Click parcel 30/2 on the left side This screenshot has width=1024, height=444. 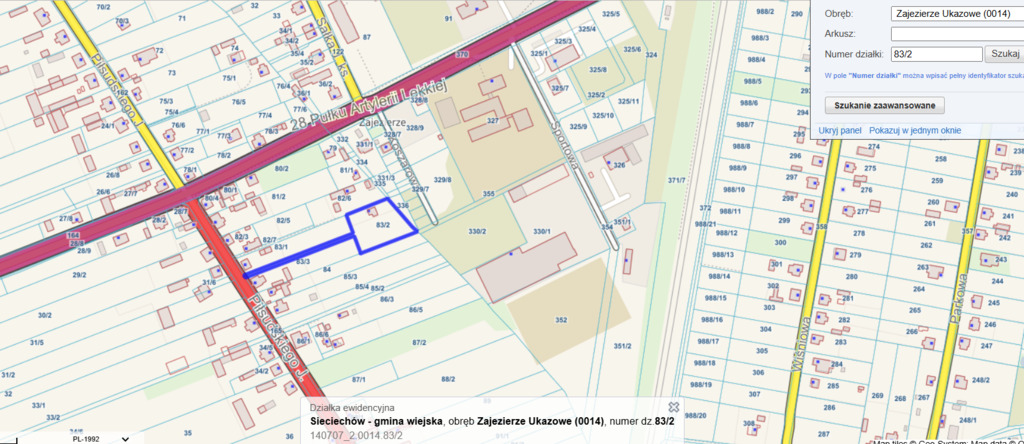pos(44,315)
